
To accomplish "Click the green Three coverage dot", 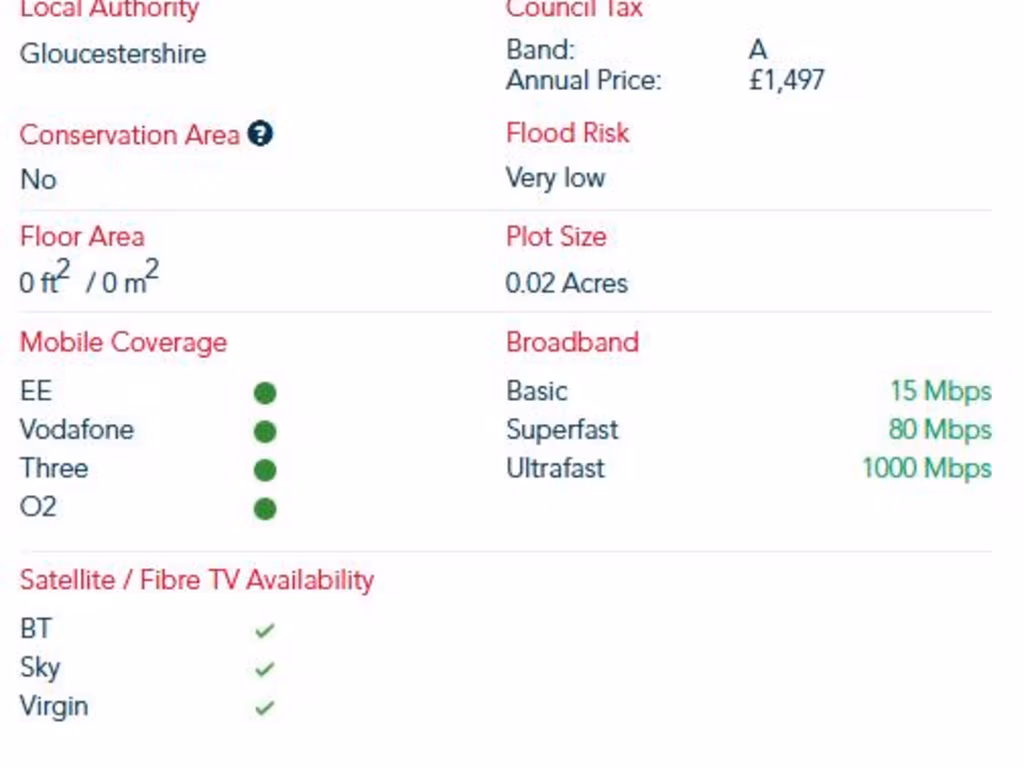I will (265, 470).
